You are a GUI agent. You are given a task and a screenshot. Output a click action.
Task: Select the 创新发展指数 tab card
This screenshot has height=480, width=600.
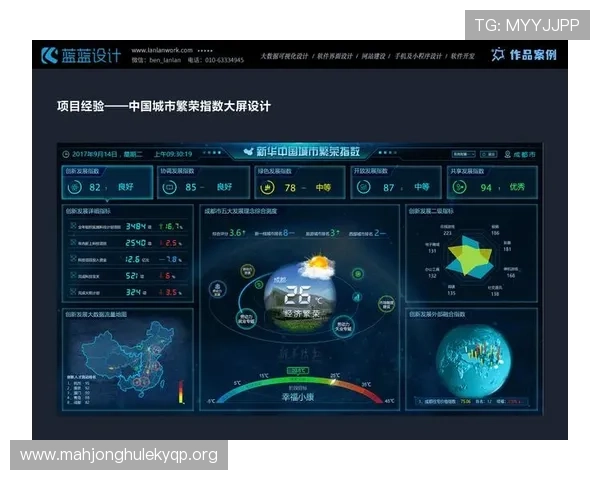pos(108,182)
